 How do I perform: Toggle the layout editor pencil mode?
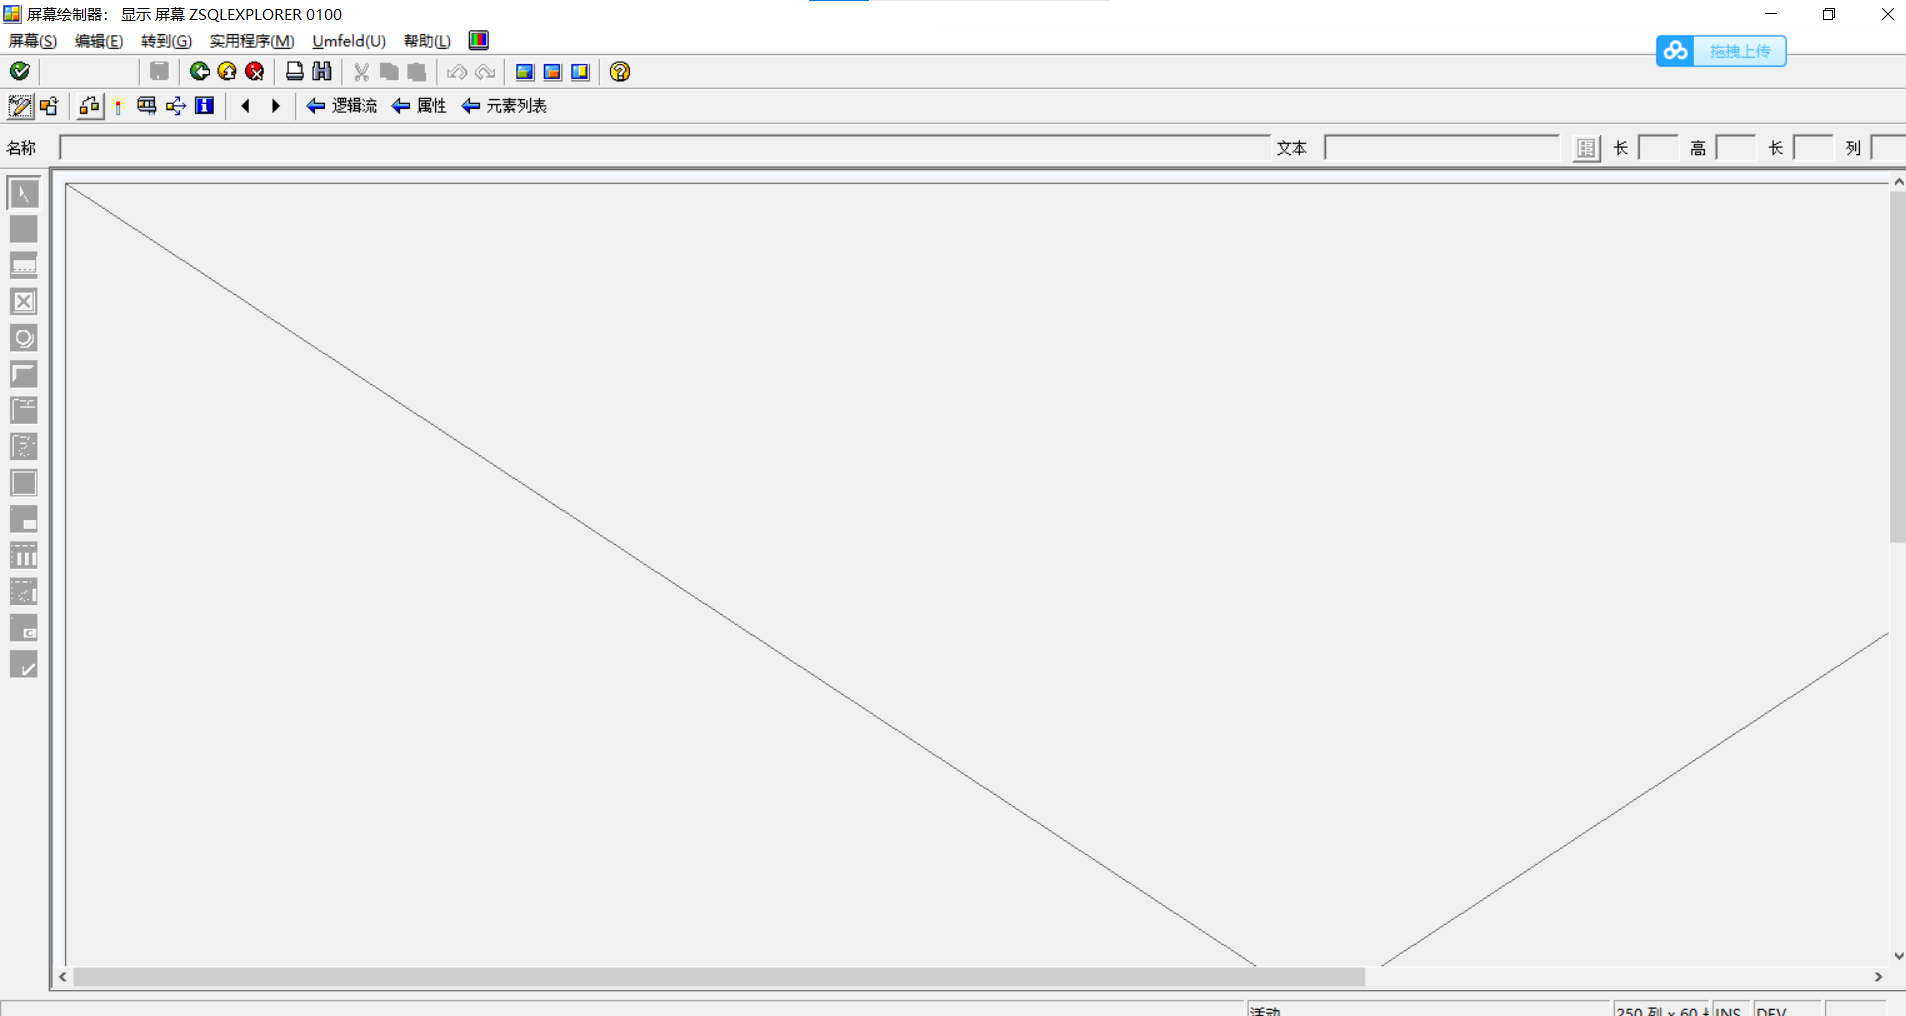pos(19,105)
